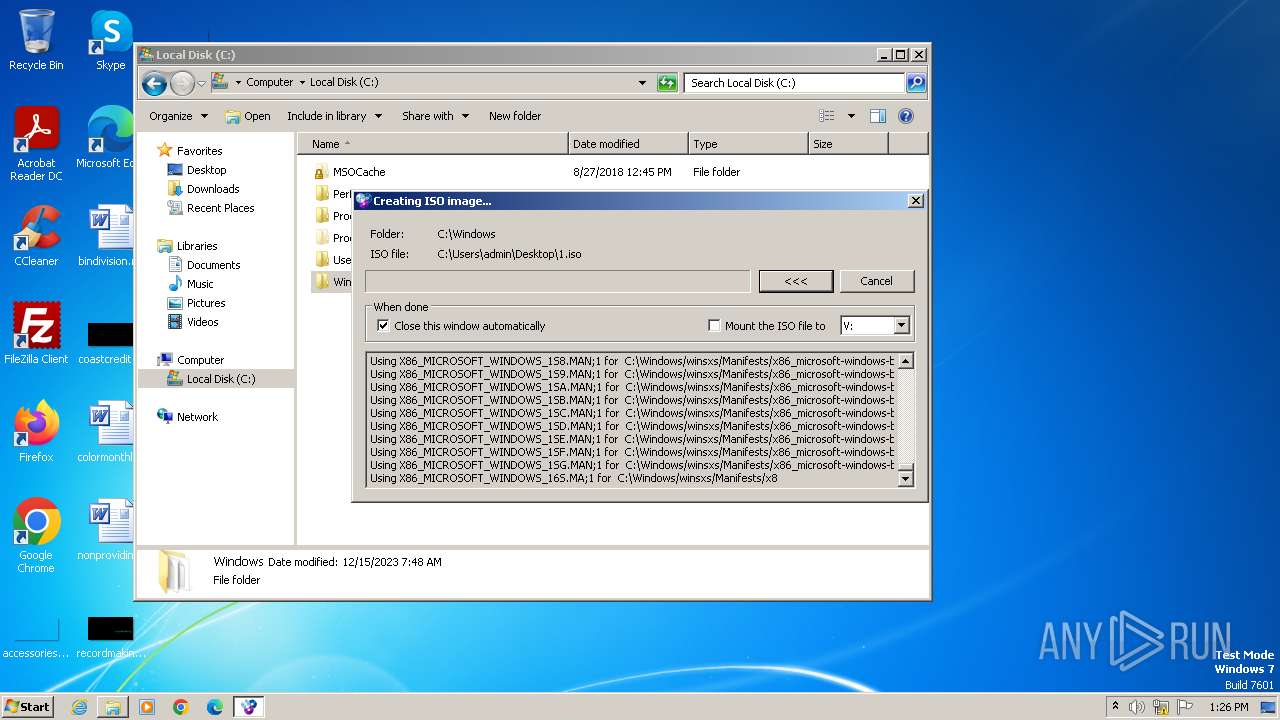This screenshot has width=1280, height=720.
Task: Click ISO creation progress bar
Action: (x=558, y=281)
